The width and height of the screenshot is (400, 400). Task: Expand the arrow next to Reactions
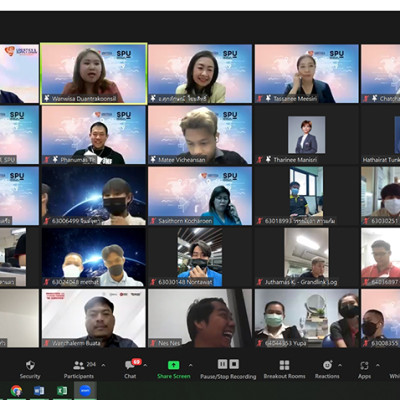[340, 365]
